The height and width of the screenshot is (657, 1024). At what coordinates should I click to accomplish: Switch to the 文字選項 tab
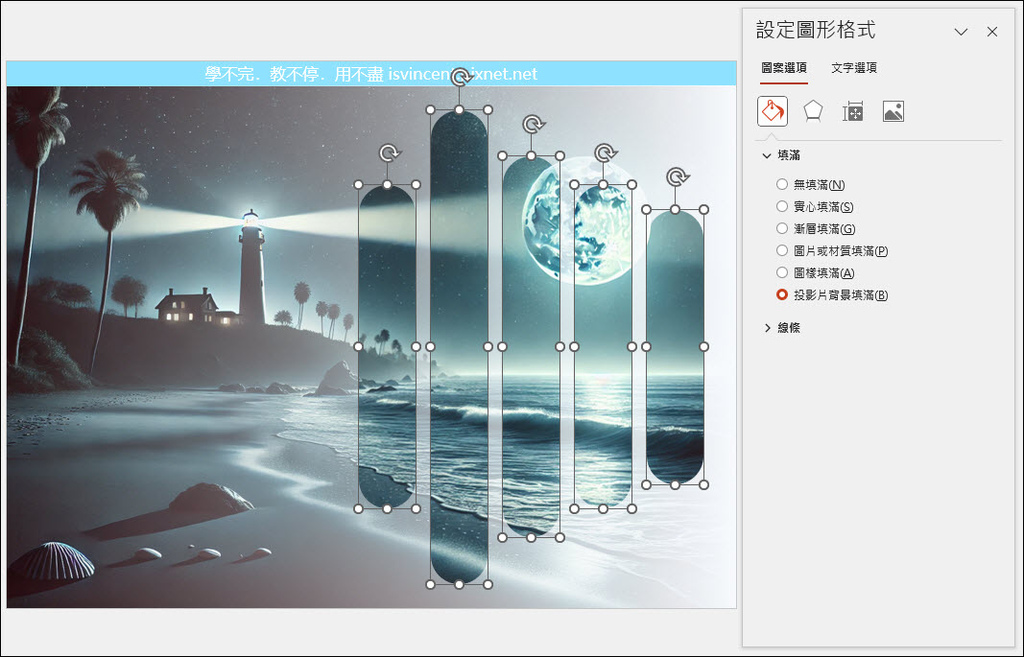click(x=854, y=67)
